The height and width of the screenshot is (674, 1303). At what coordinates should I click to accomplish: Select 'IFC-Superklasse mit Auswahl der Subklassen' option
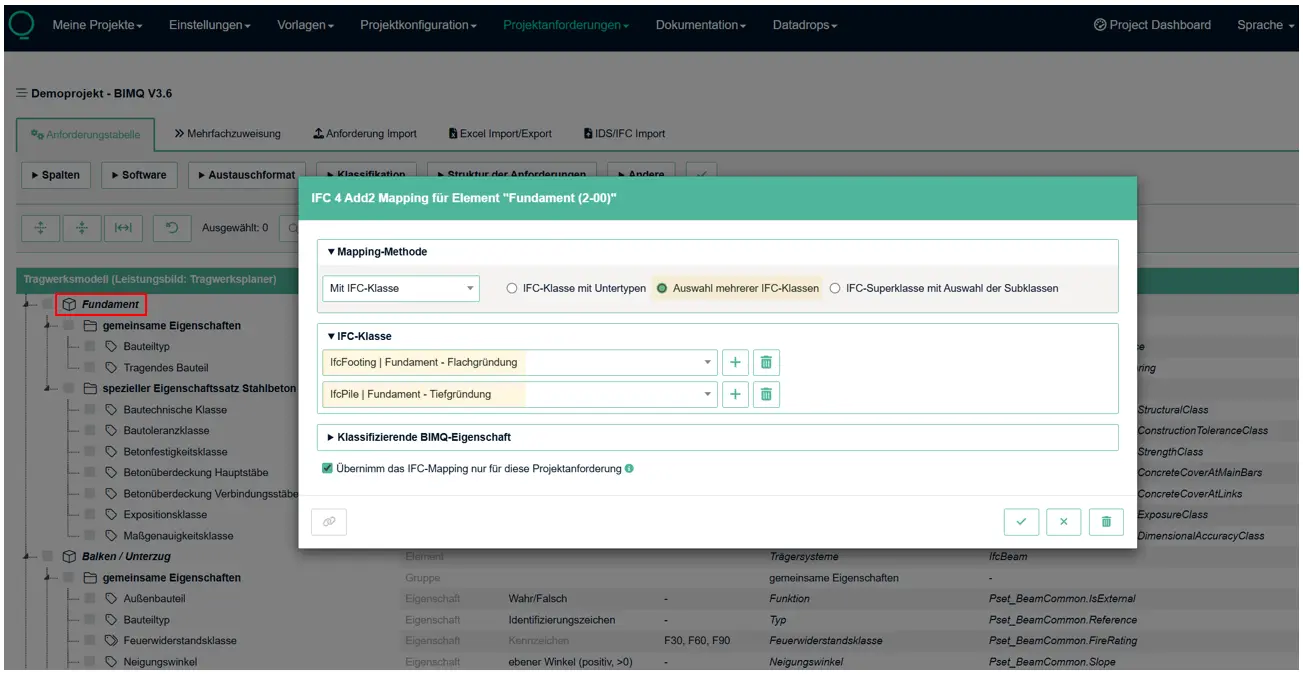point(836,288)
